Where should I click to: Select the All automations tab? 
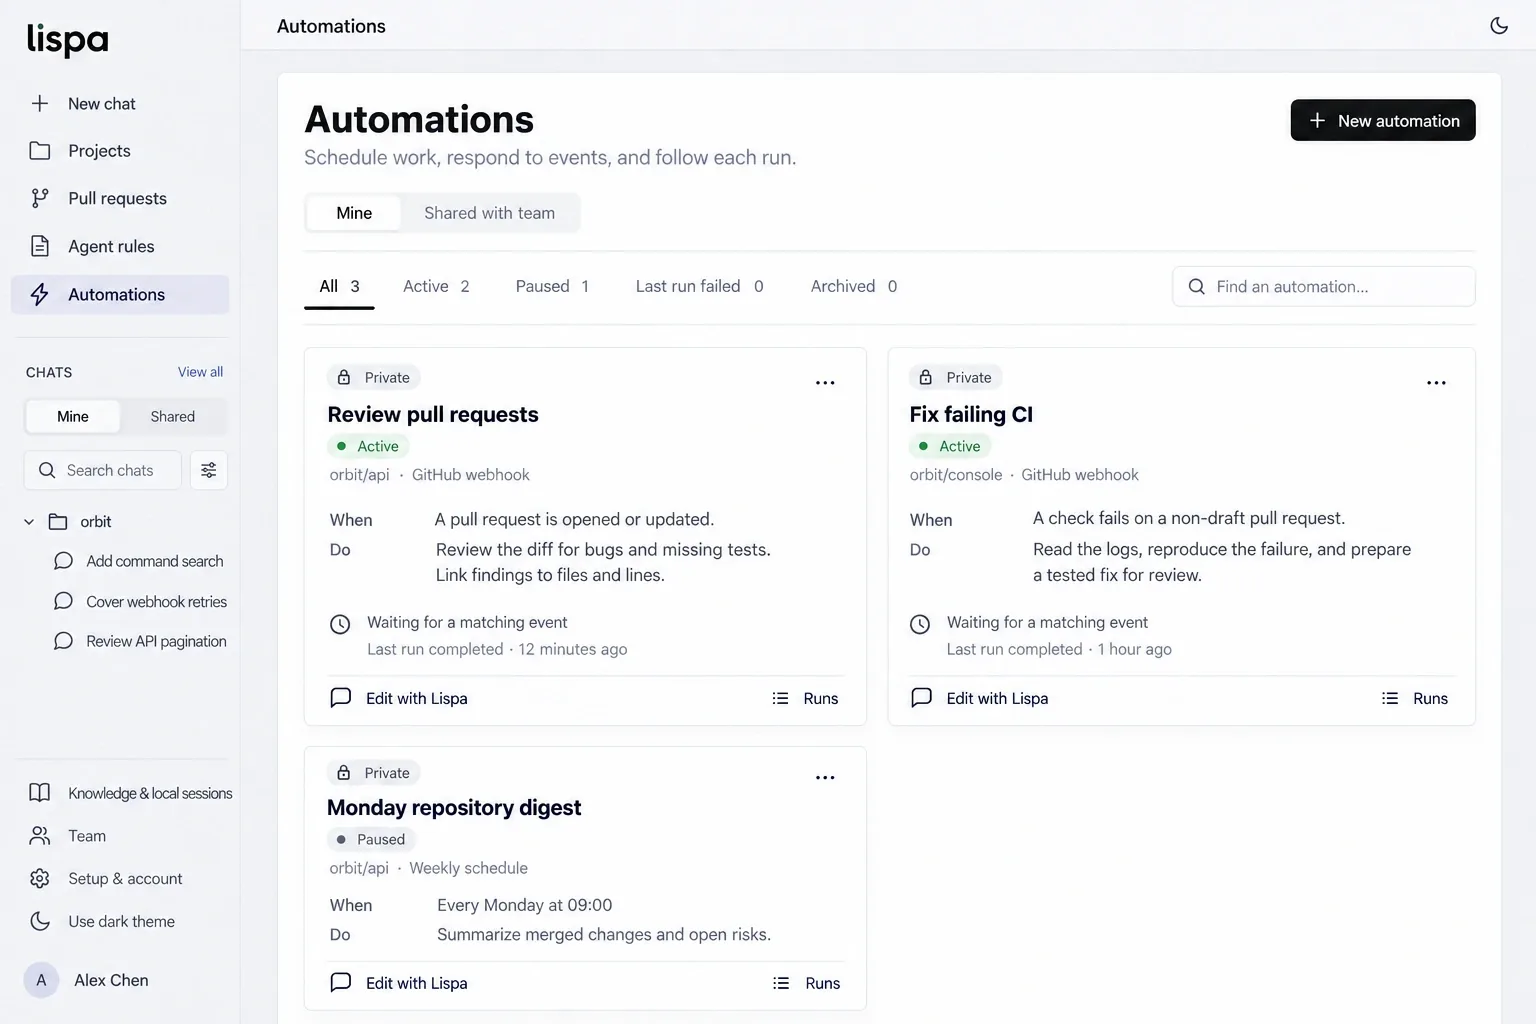click(339, 286)
